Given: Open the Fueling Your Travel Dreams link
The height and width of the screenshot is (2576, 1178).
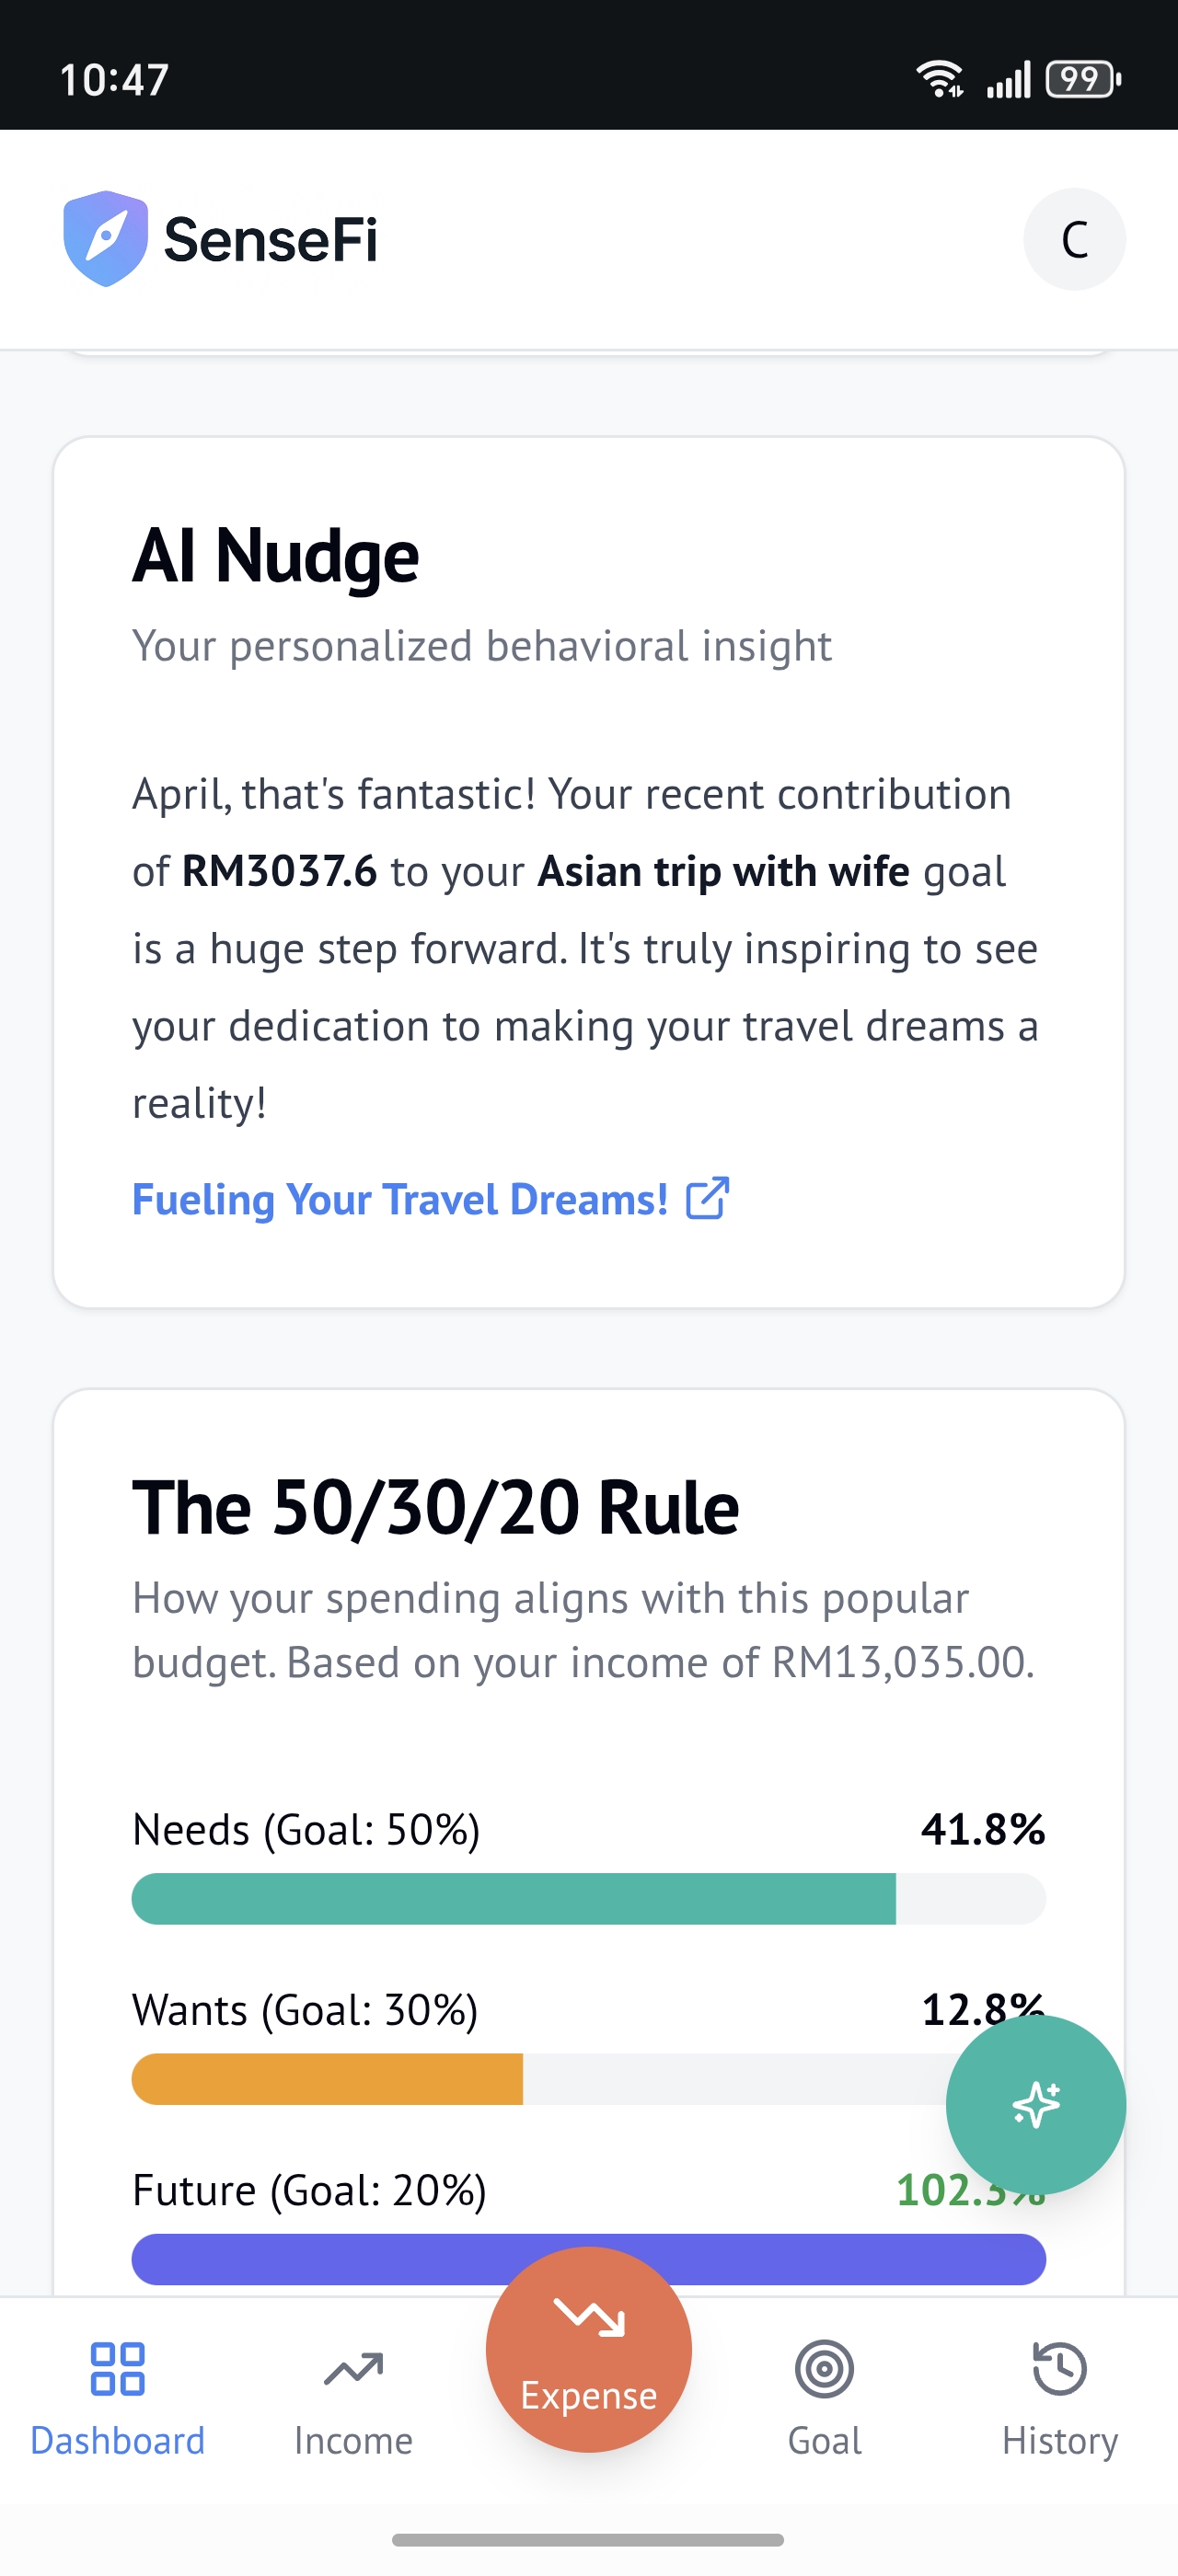Looking at the screenshot, I should point(400,1199).
